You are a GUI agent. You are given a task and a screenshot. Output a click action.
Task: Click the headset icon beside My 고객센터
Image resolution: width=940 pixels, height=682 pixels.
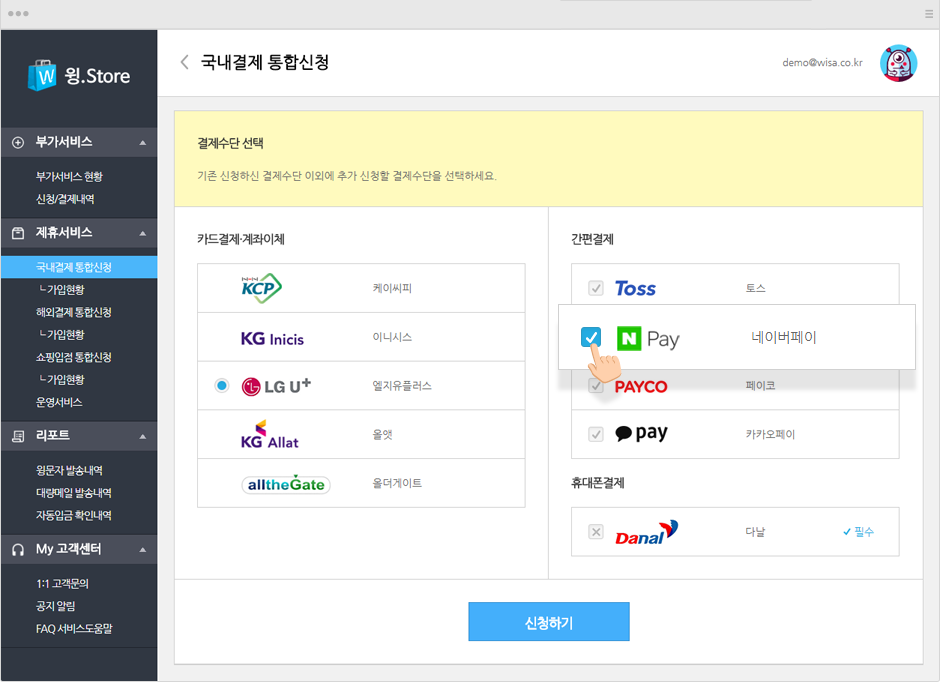point(18,550)
